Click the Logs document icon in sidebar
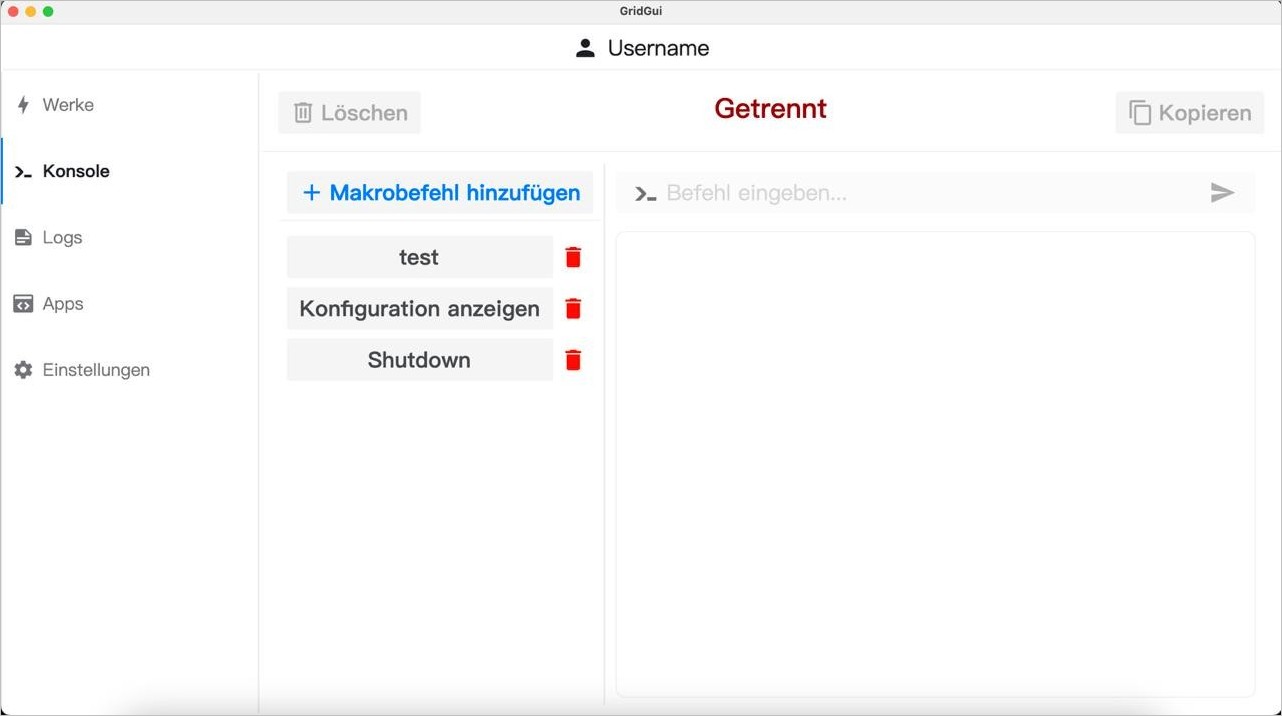Image resolution: width=1282 pixels, height=716 pixels. 23,238
